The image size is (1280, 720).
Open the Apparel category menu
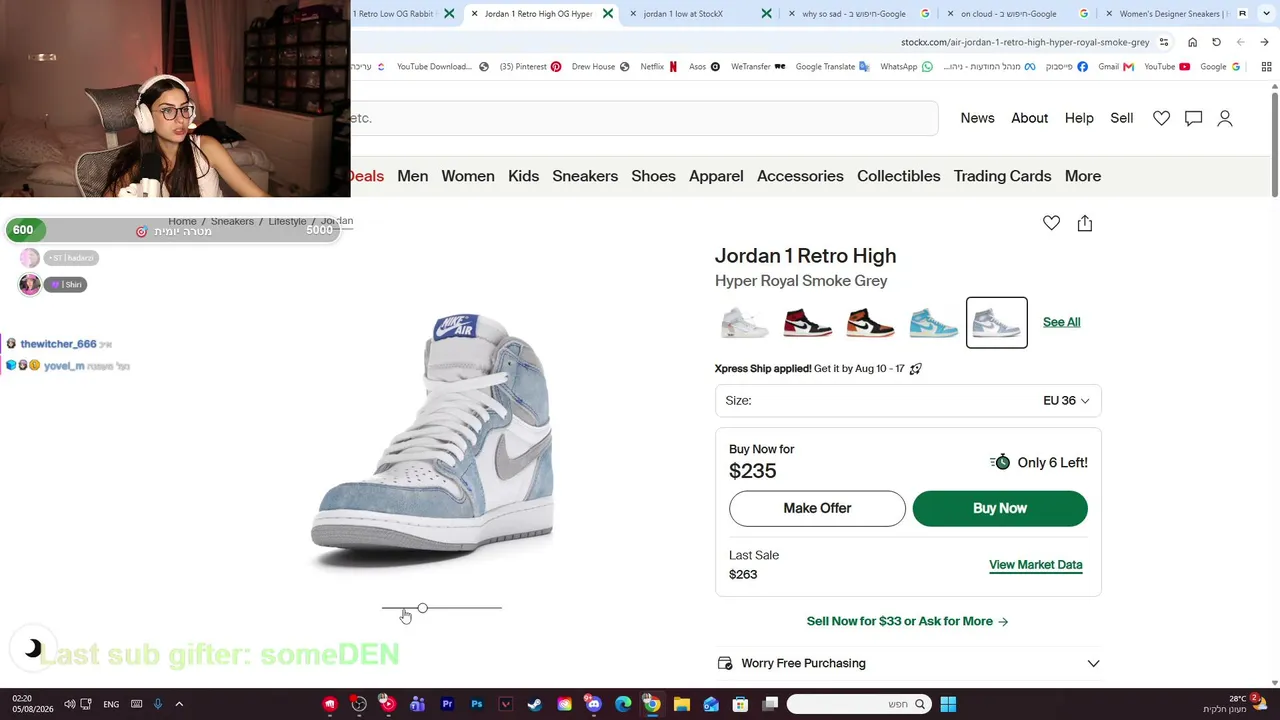[x=716, y=176]
